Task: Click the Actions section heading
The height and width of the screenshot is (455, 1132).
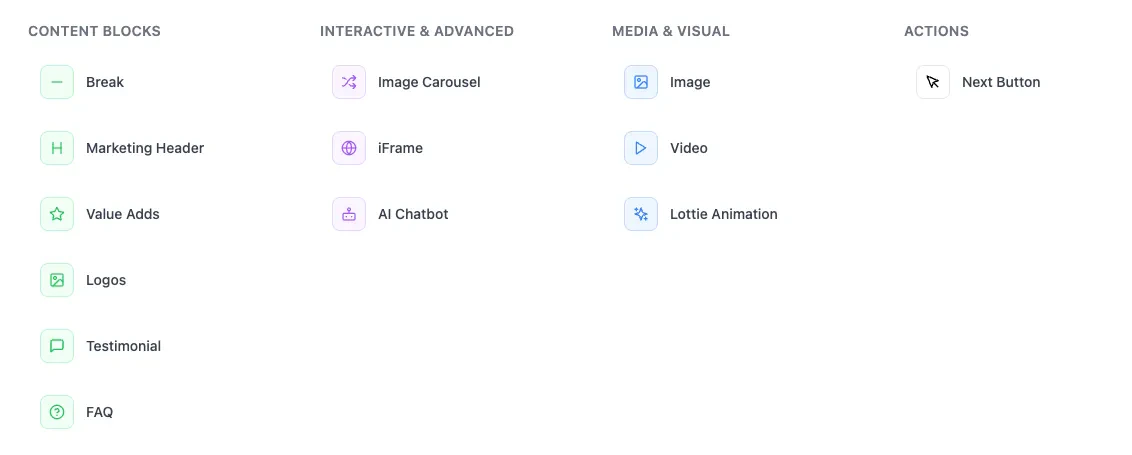Action: (x=936, y=31)
